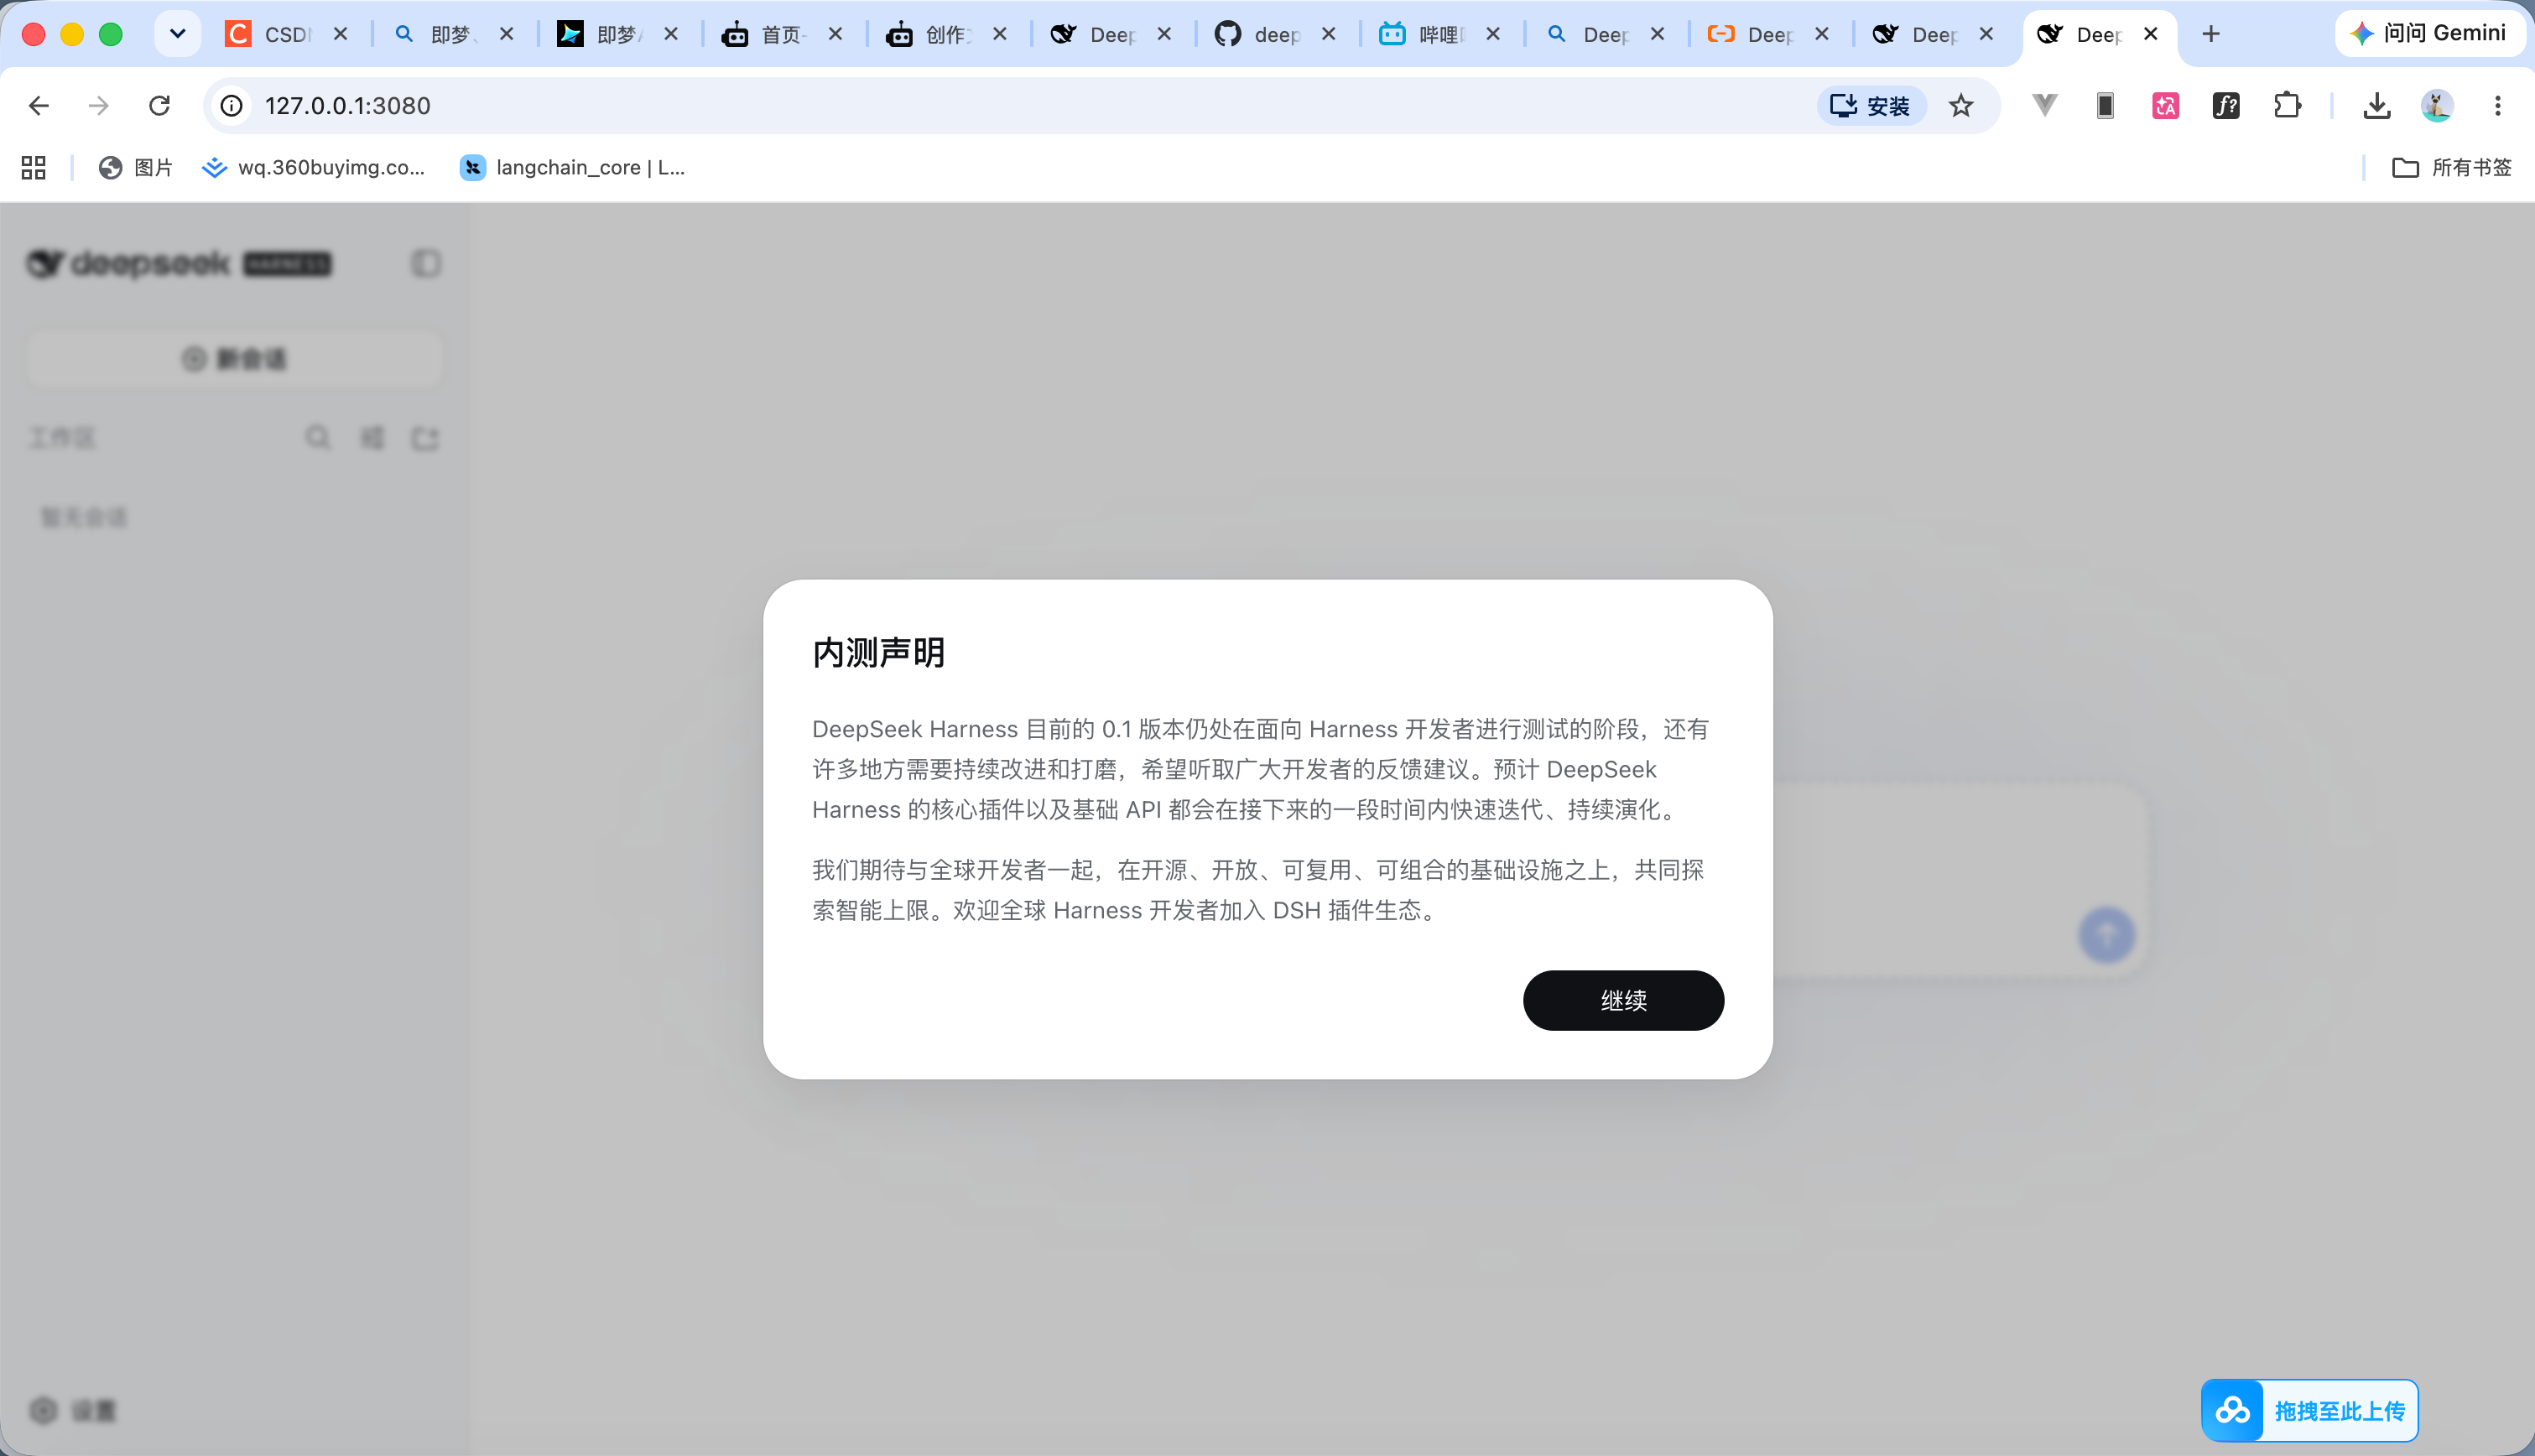This screenshot has width=2535, height=1456.
Task: Open a new browser tab
Action: [x=2211, y=34]
